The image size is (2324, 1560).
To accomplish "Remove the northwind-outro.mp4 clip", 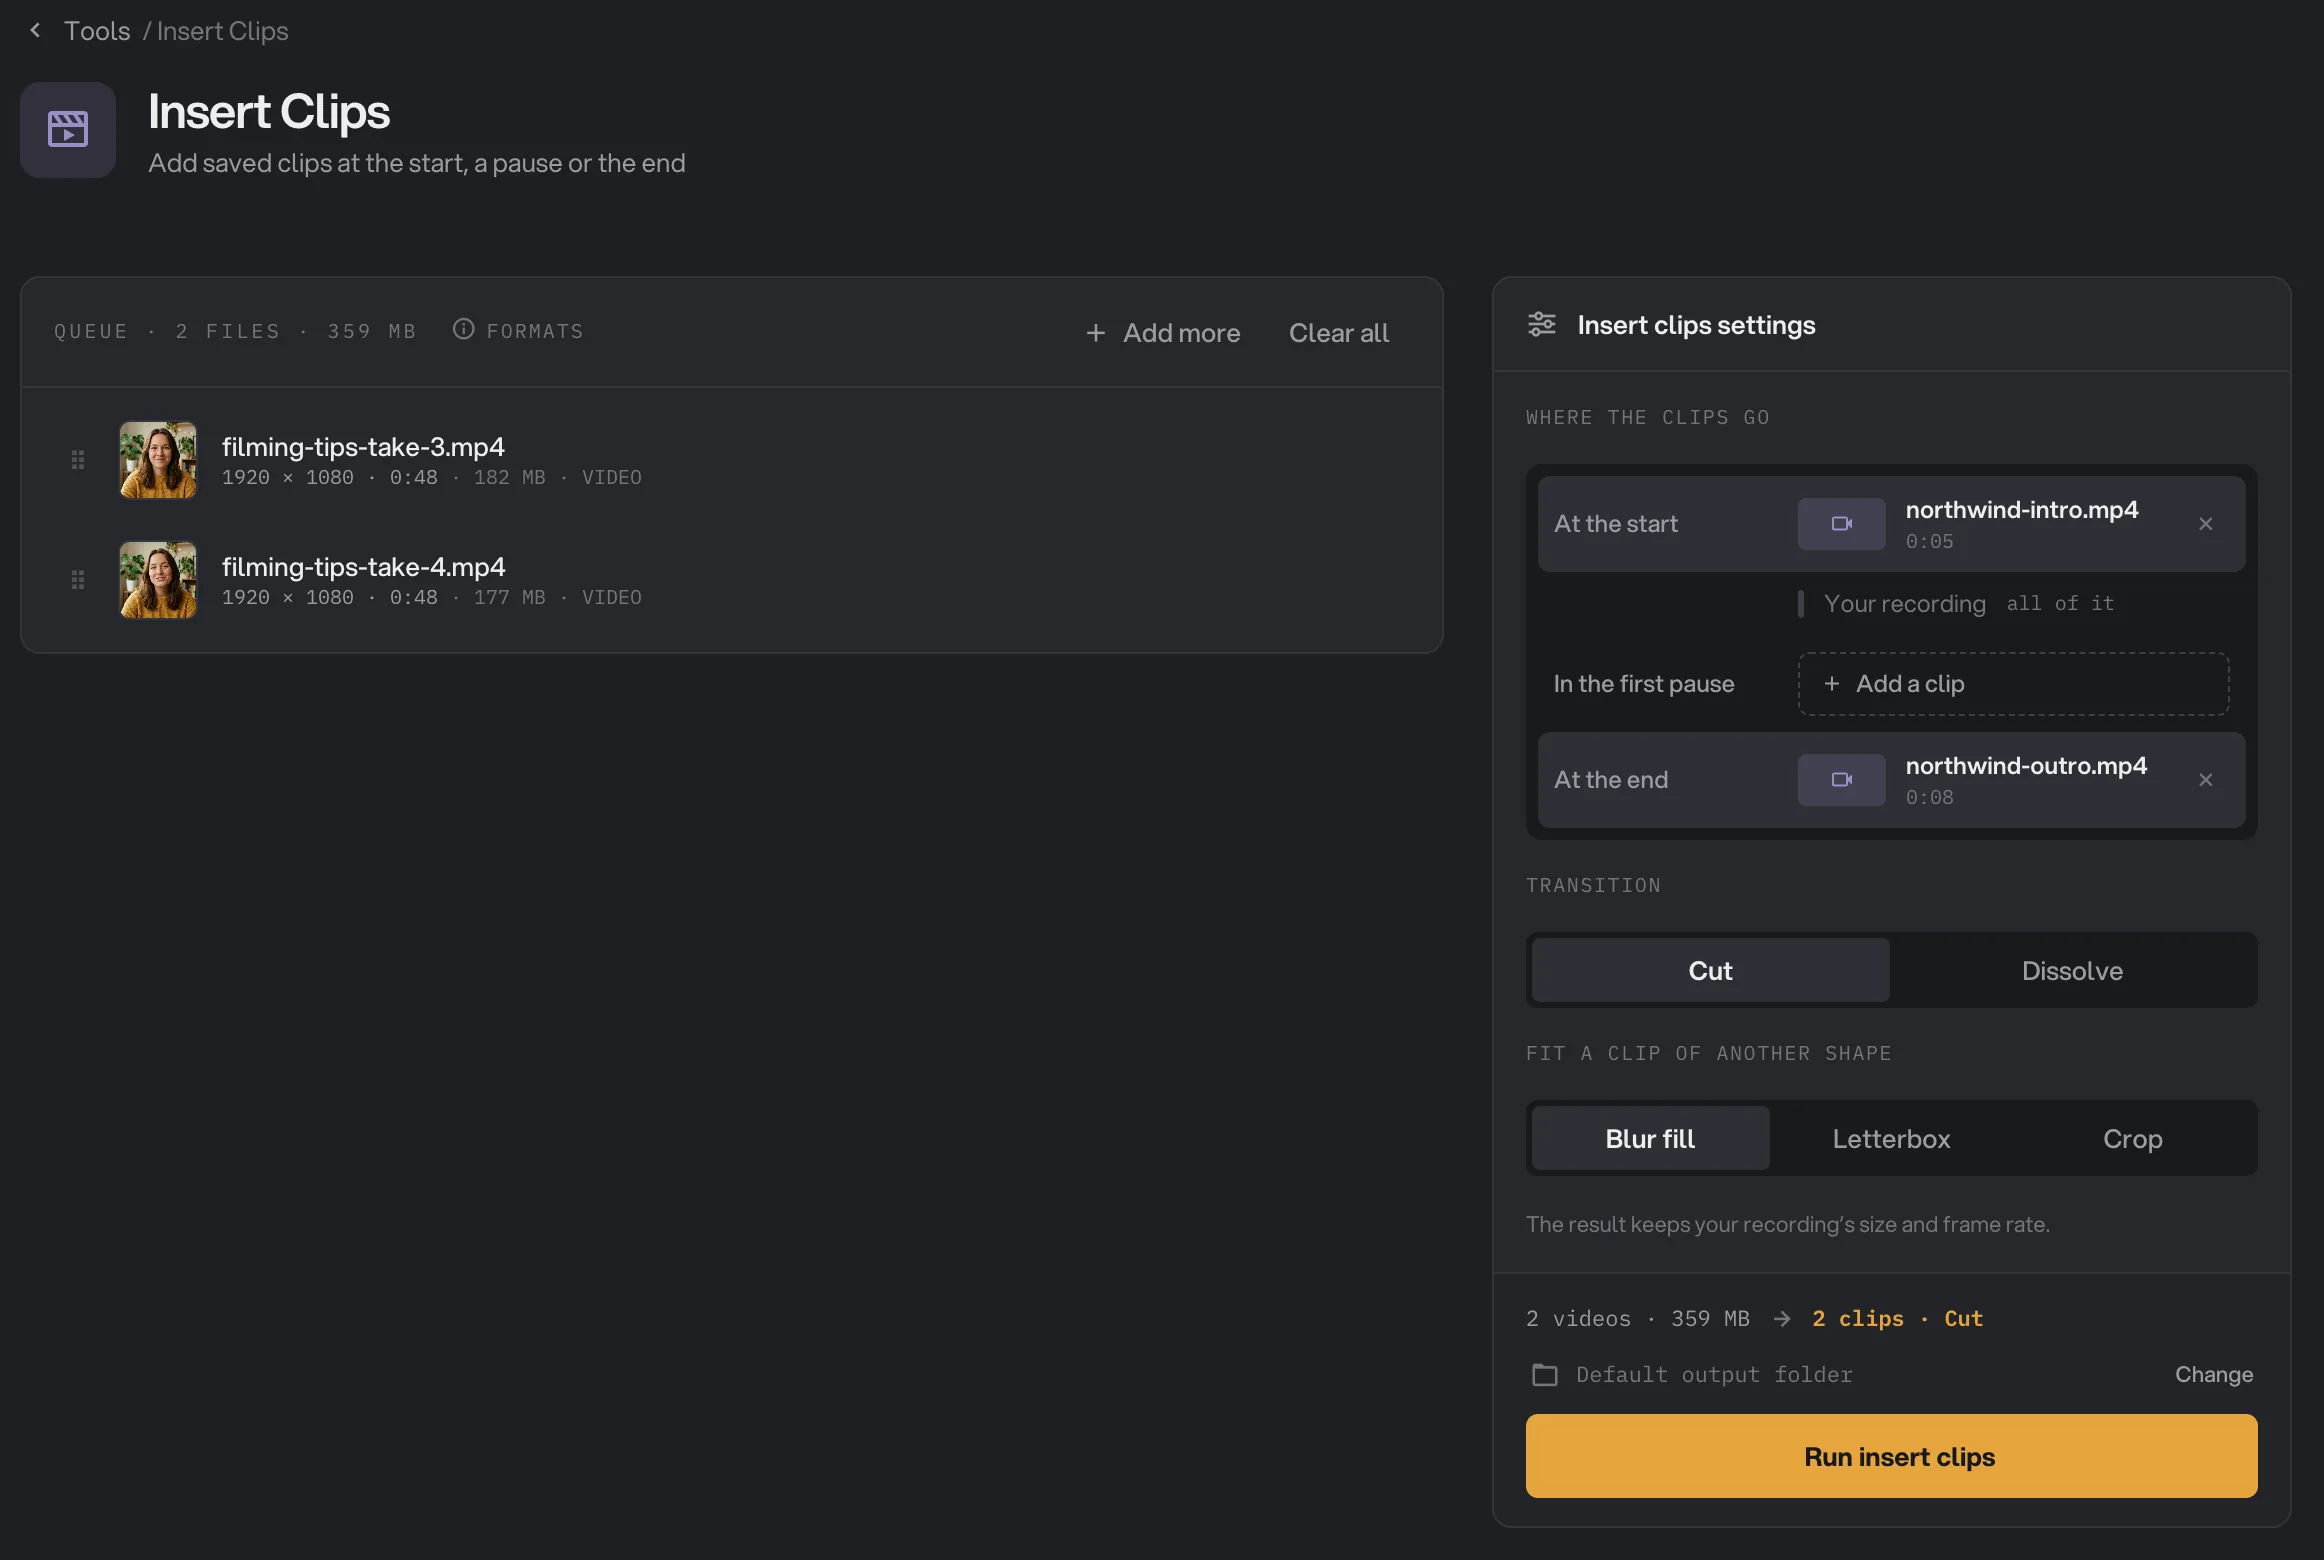I will (2206, 780).
